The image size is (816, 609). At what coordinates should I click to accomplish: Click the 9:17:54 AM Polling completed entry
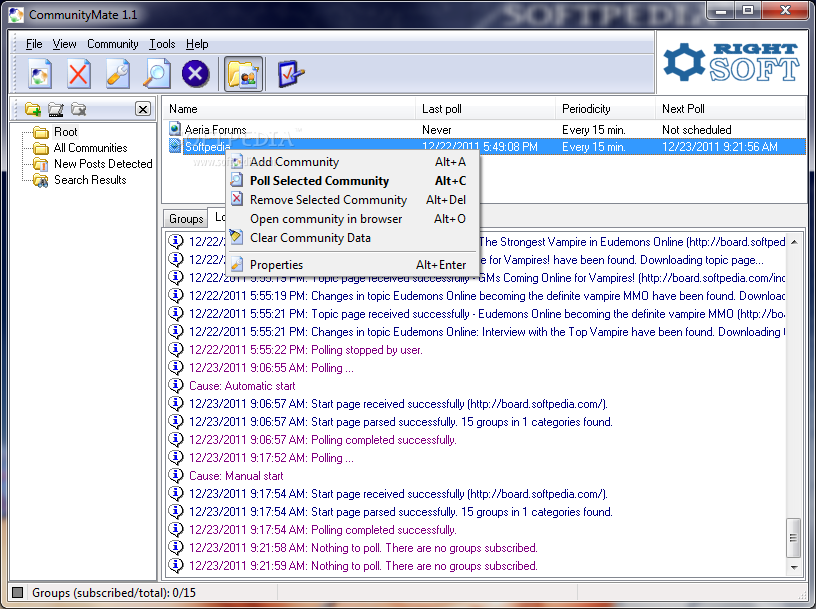pos(323,530)
